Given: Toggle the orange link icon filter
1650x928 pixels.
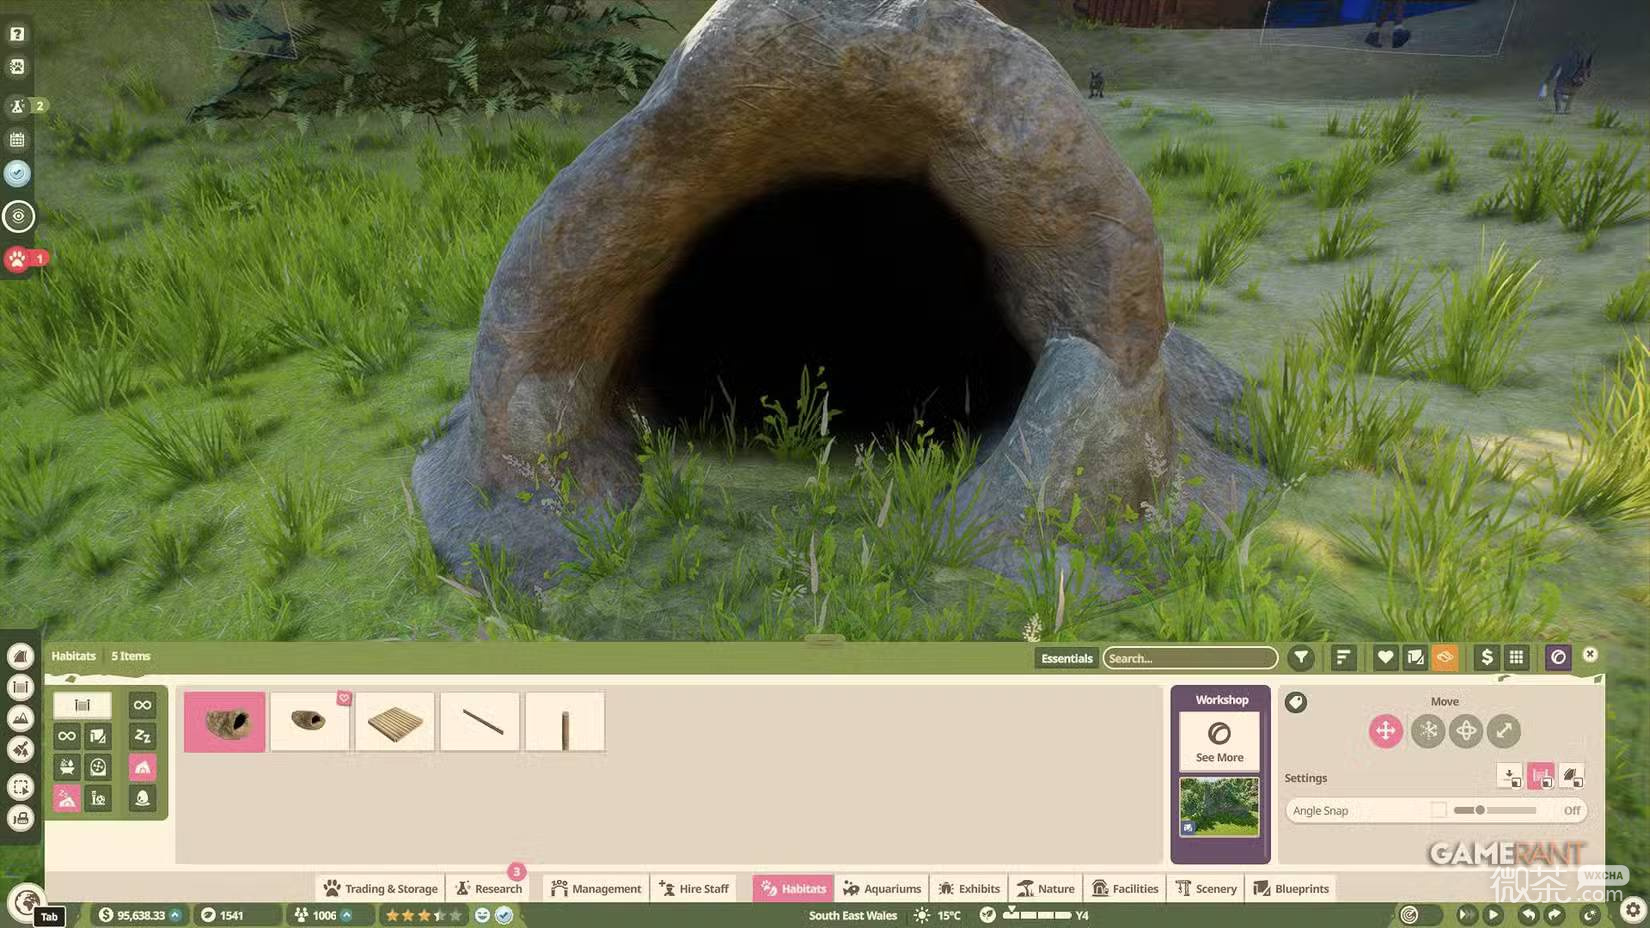Looking at the screenshot, I should [x=1445, y=657].
